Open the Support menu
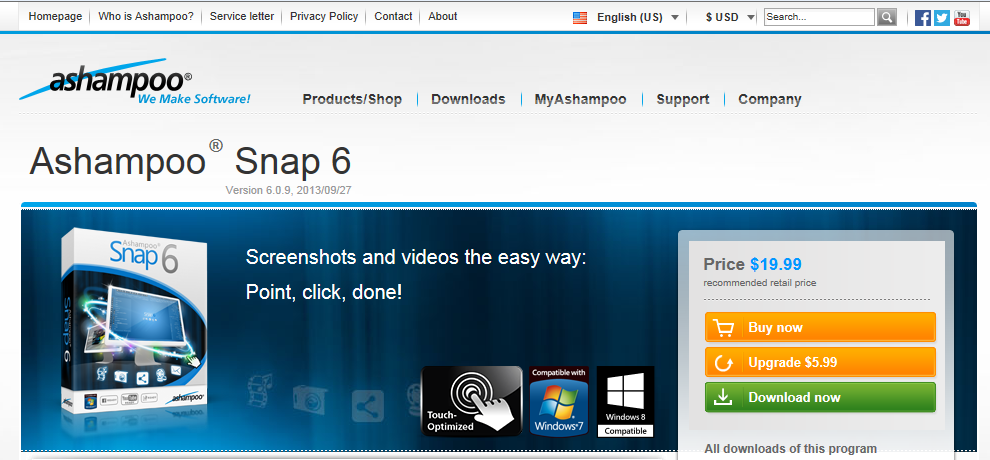The height and width of the screenshot is (460, 990). pos(683,99)
